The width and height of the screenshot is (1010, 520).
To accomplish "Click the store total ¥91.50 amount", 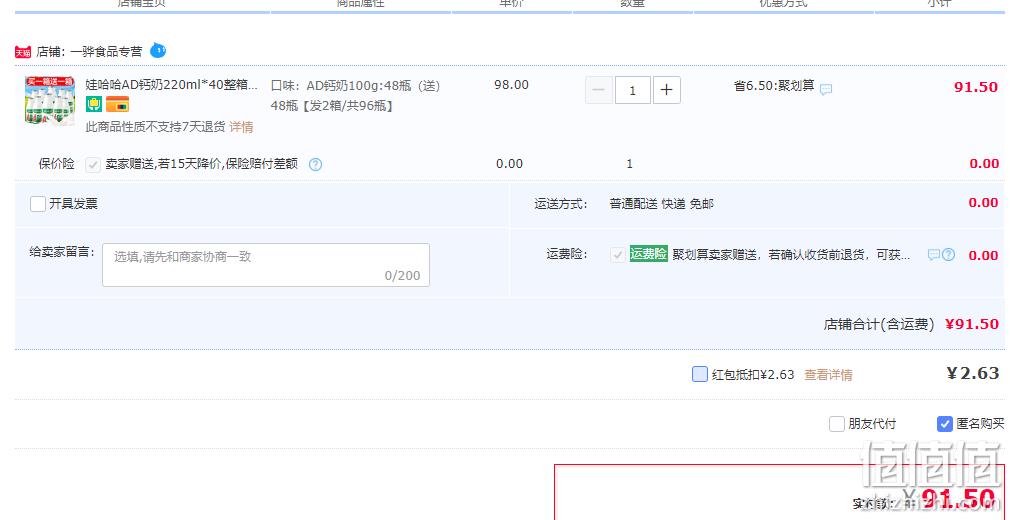I will [972, 324].
